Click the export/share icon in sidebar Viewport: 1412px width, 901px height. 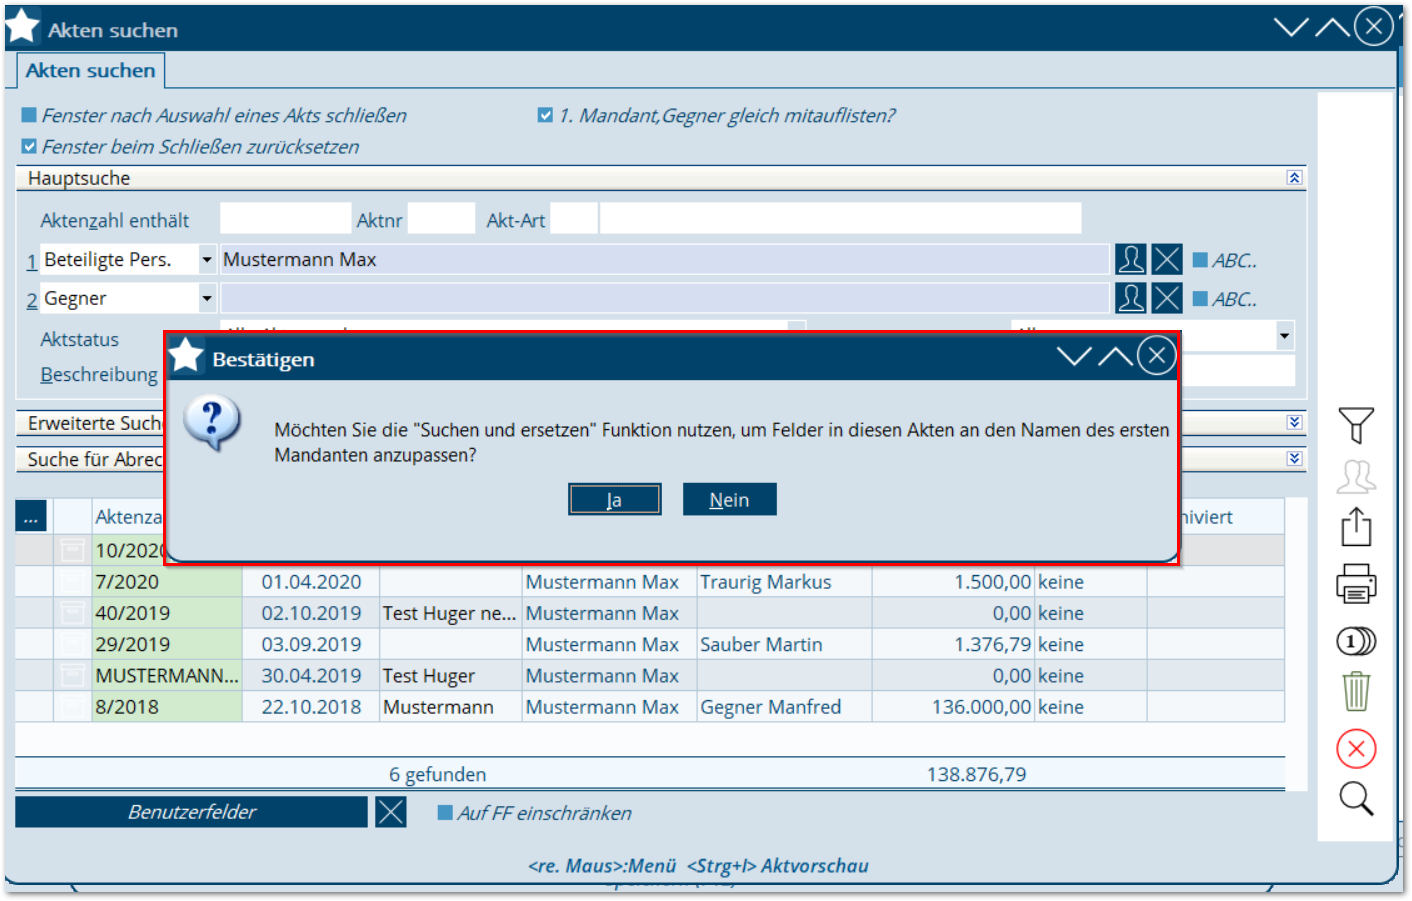[1356, 527]
